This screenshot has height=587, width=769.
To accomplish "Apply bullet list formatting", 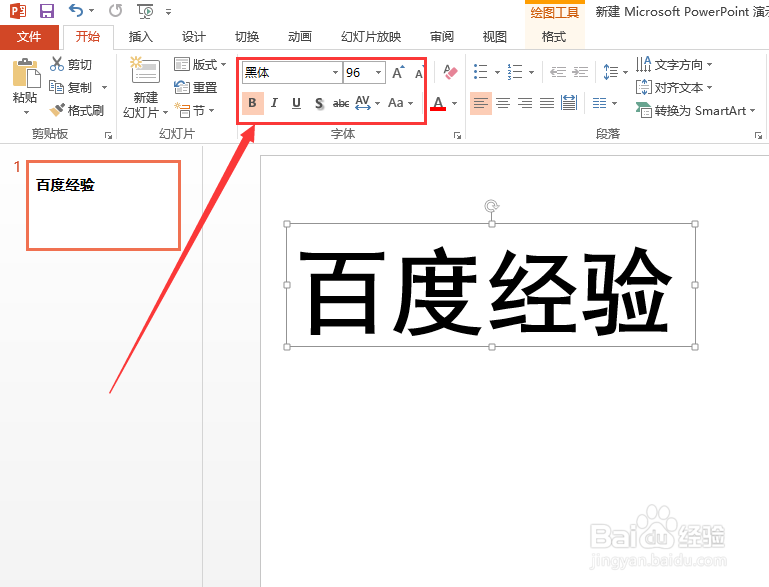I will (481, 72).
